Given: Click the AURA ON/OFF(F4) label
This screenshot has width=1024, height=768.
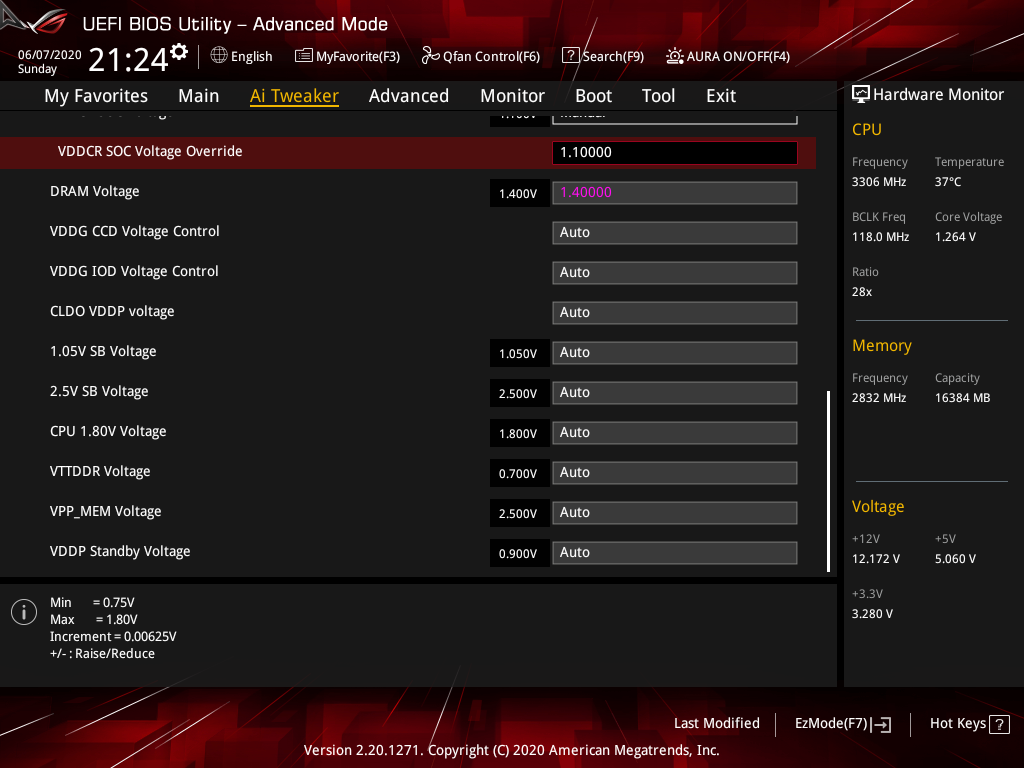Looking at the screenshot, I should pyautogui.click(x=738, y=57).
